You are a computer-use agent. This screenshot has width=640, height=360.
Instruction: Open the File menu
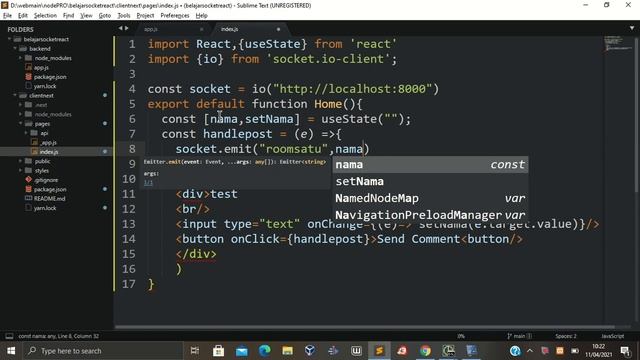point(7,16)
